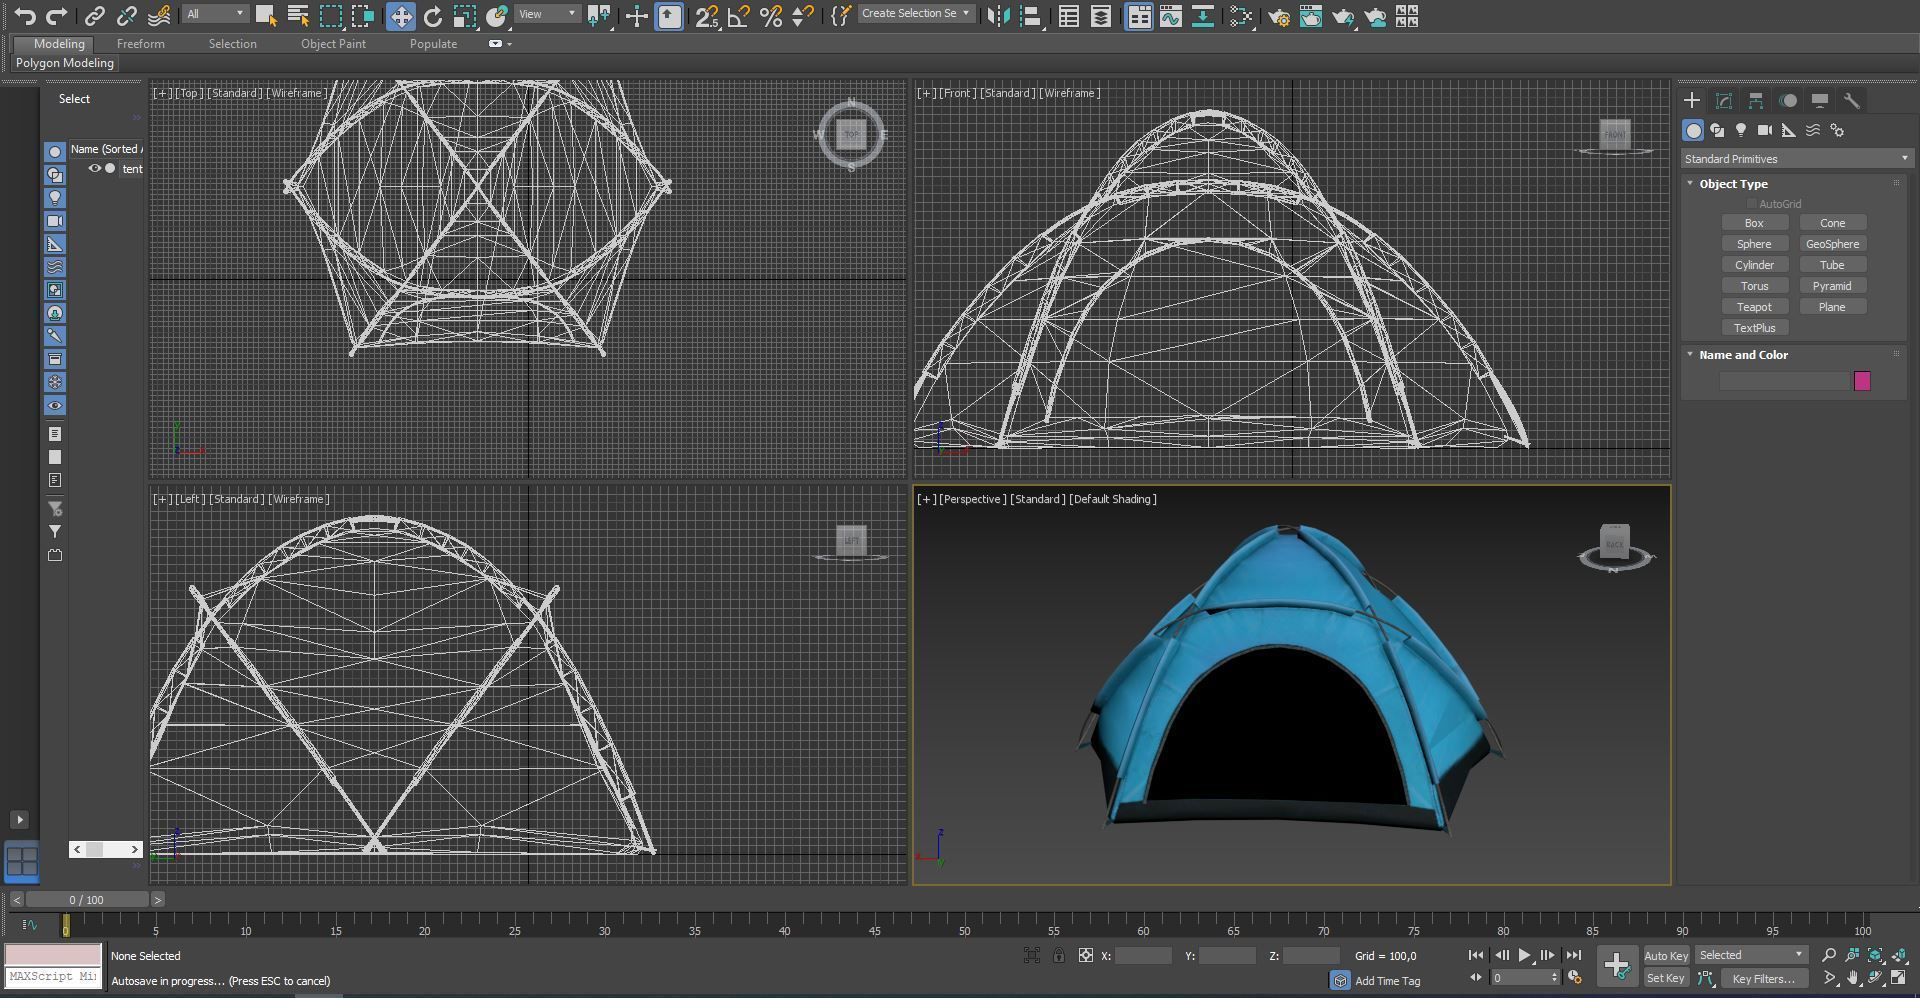Toggle Percent Snap

coord(771,16)
